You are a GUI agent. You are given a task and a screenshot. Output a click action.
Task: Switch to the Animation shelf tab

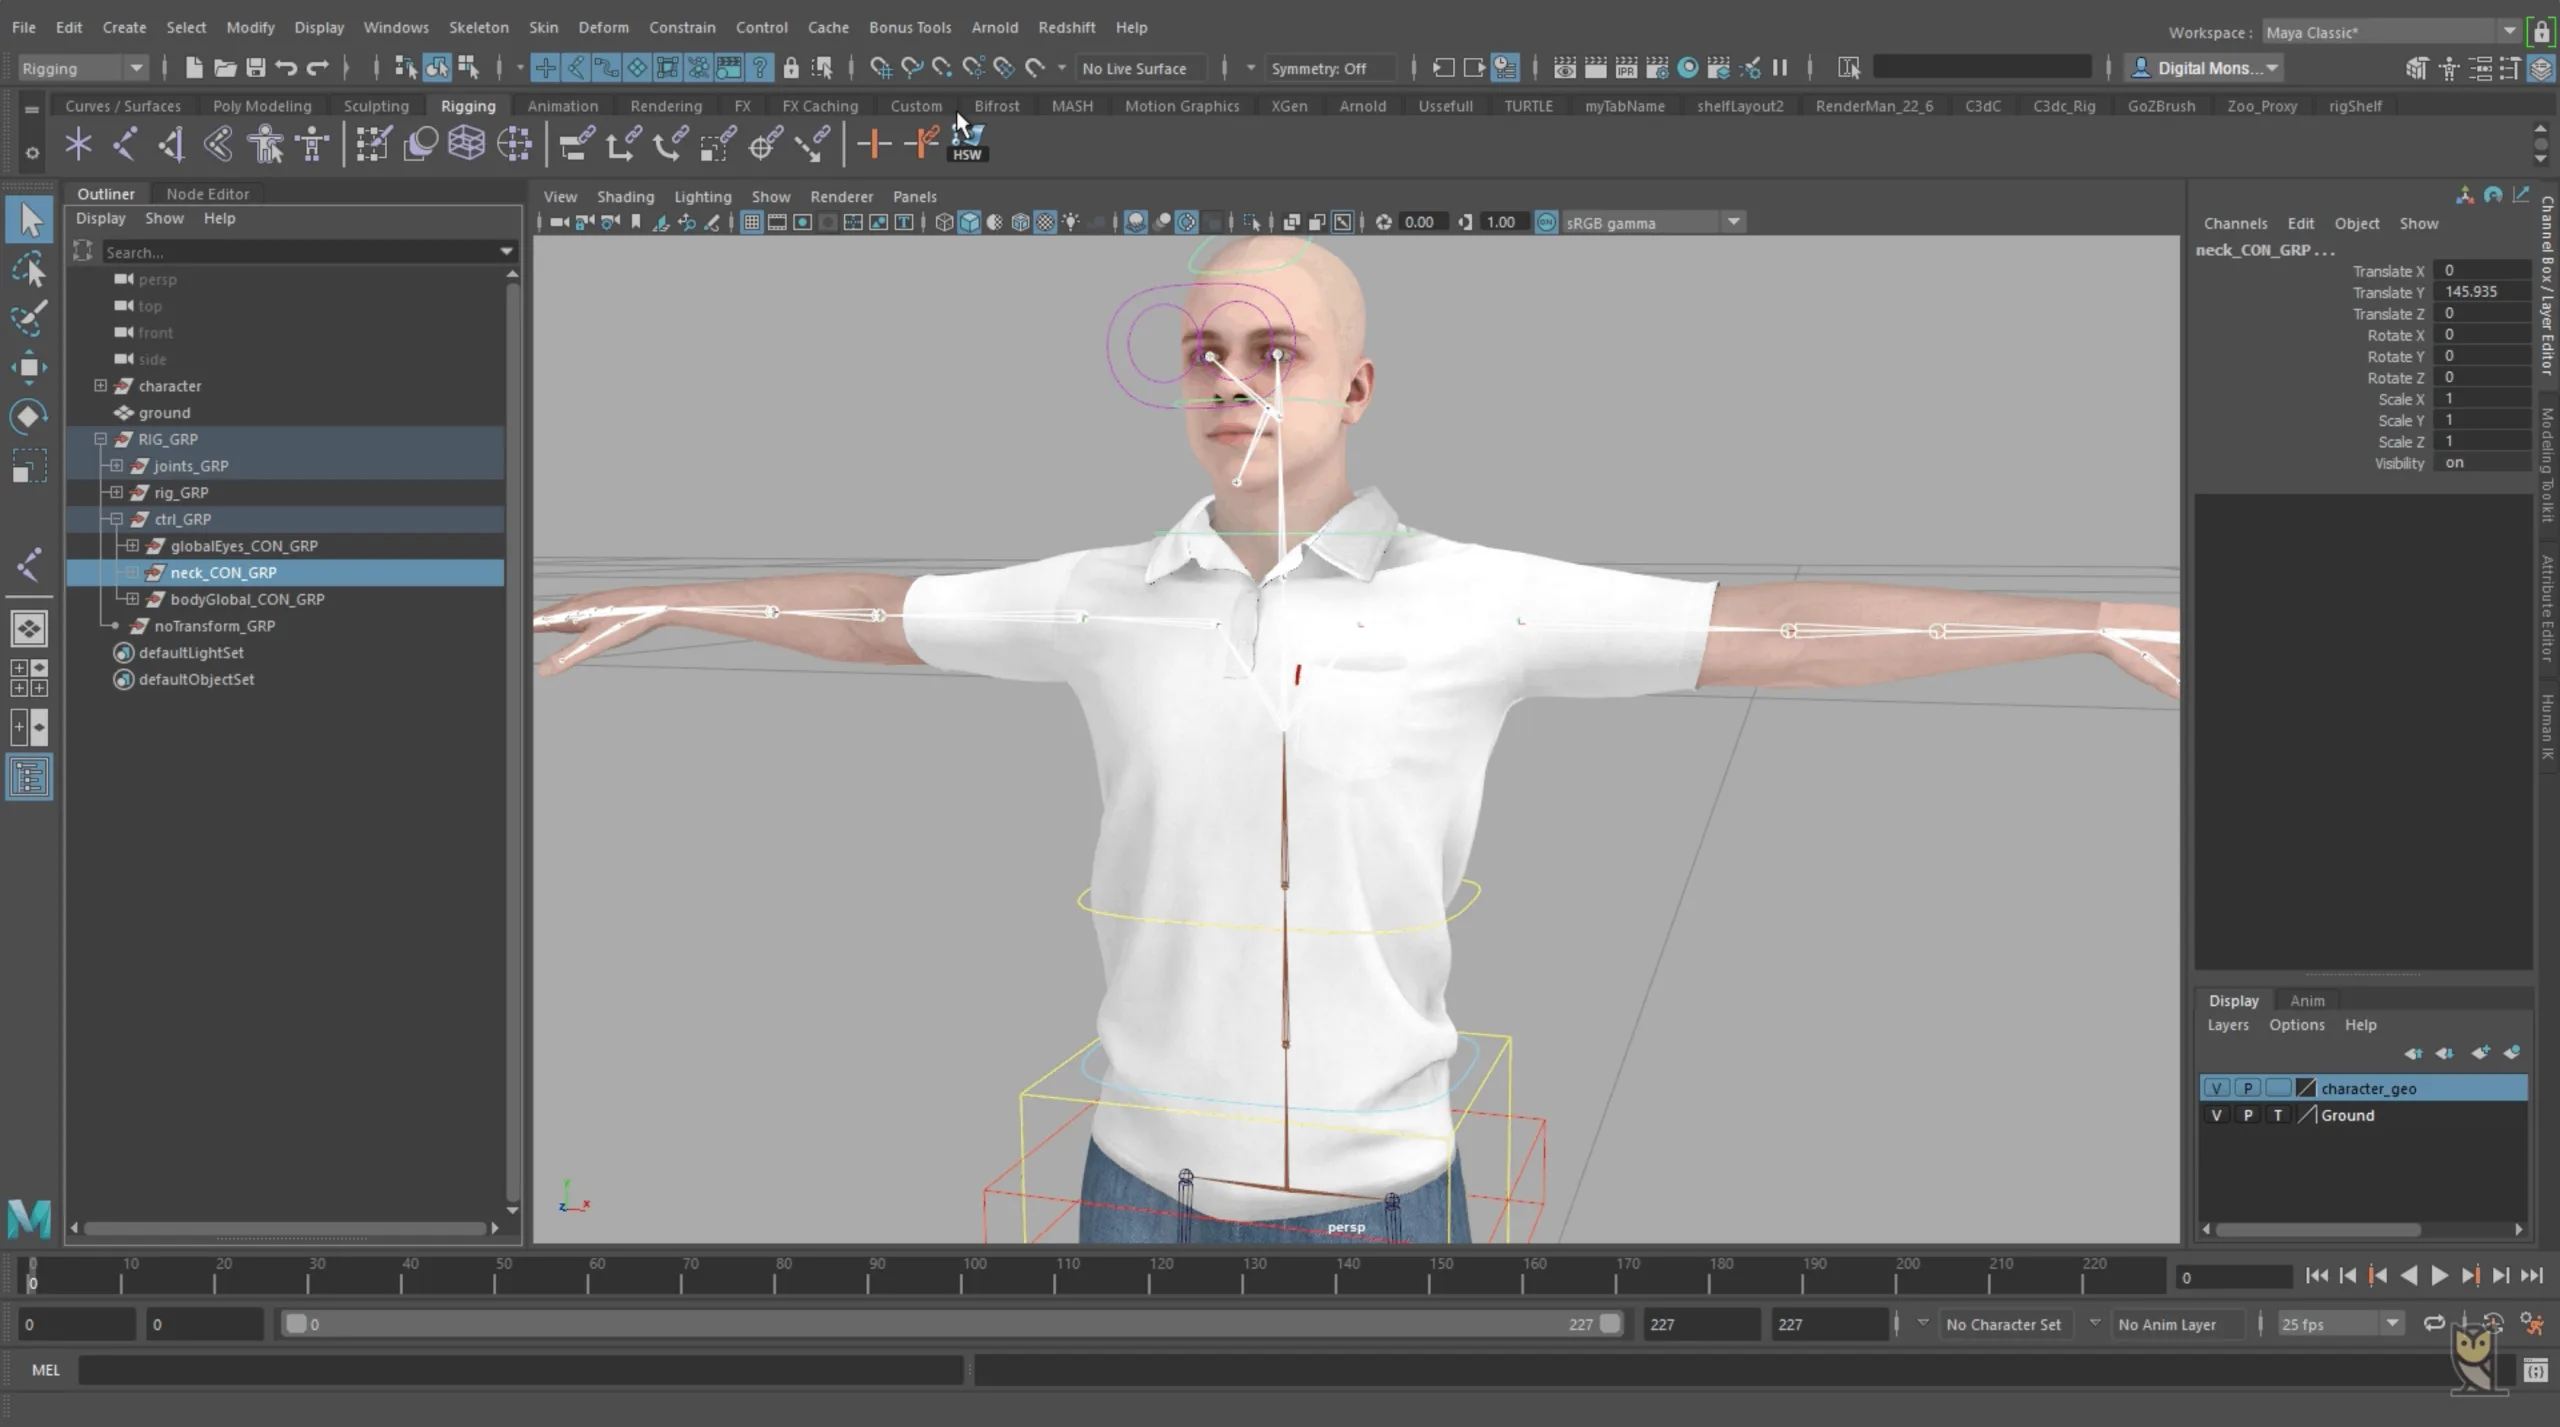coord(563,105)
